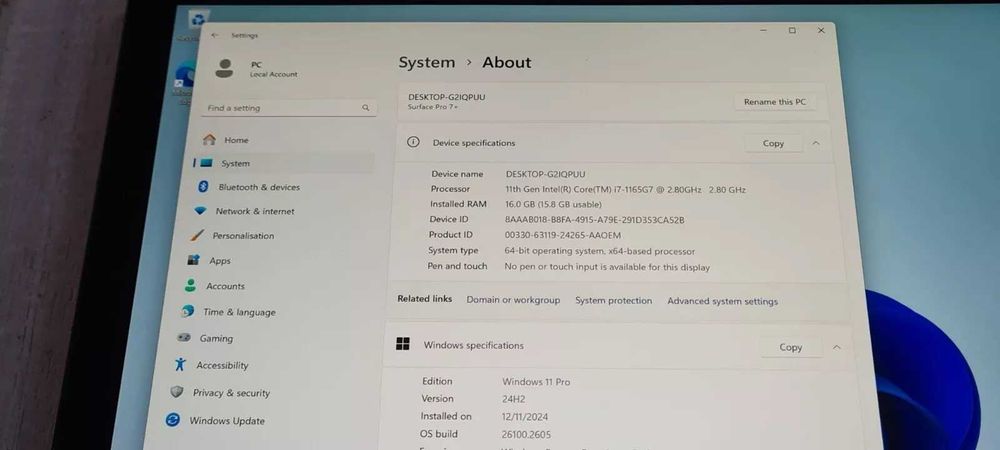Viewport: 1000px width, 450px height.
Task: Open Apps settings page
Action: pos(220,261)
